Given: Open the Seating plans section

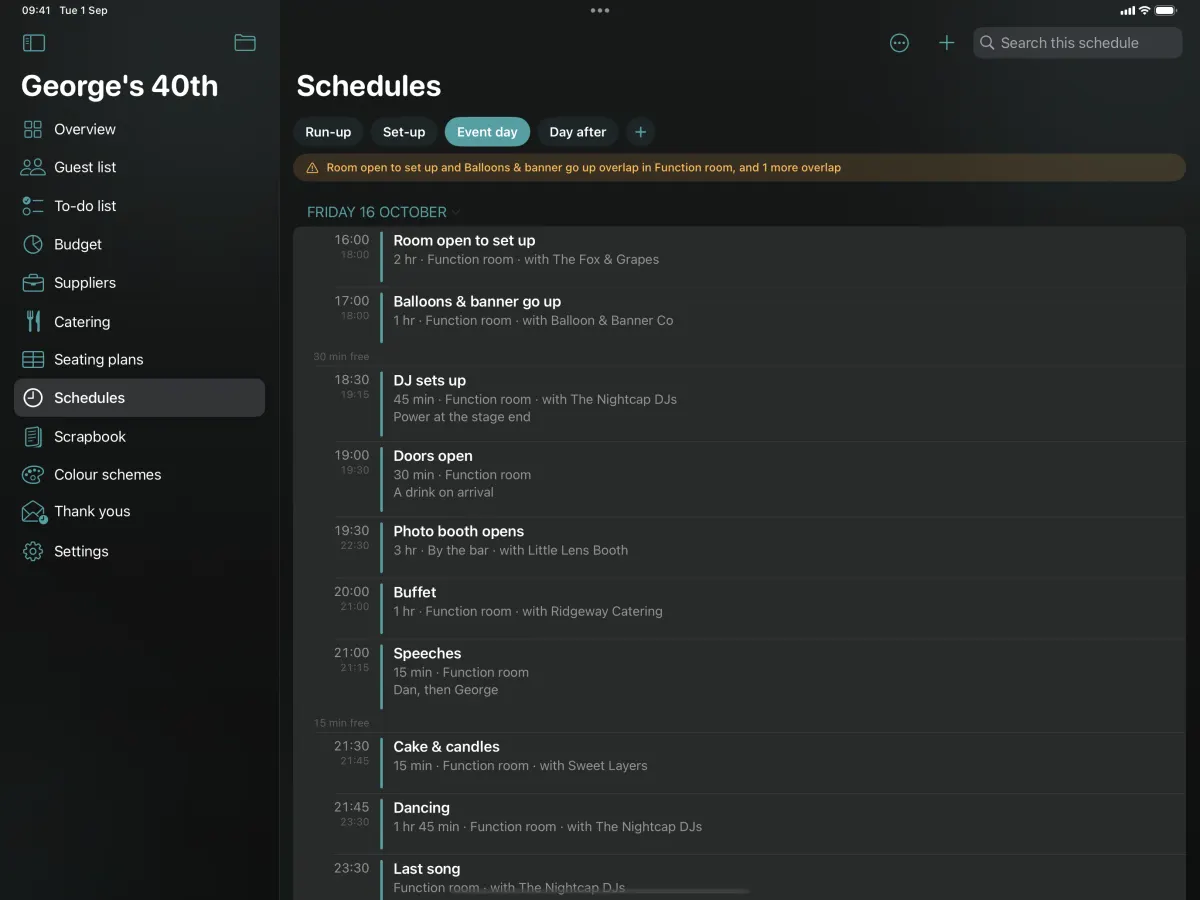Looking at the screenshot, I should tap(139, 359).
